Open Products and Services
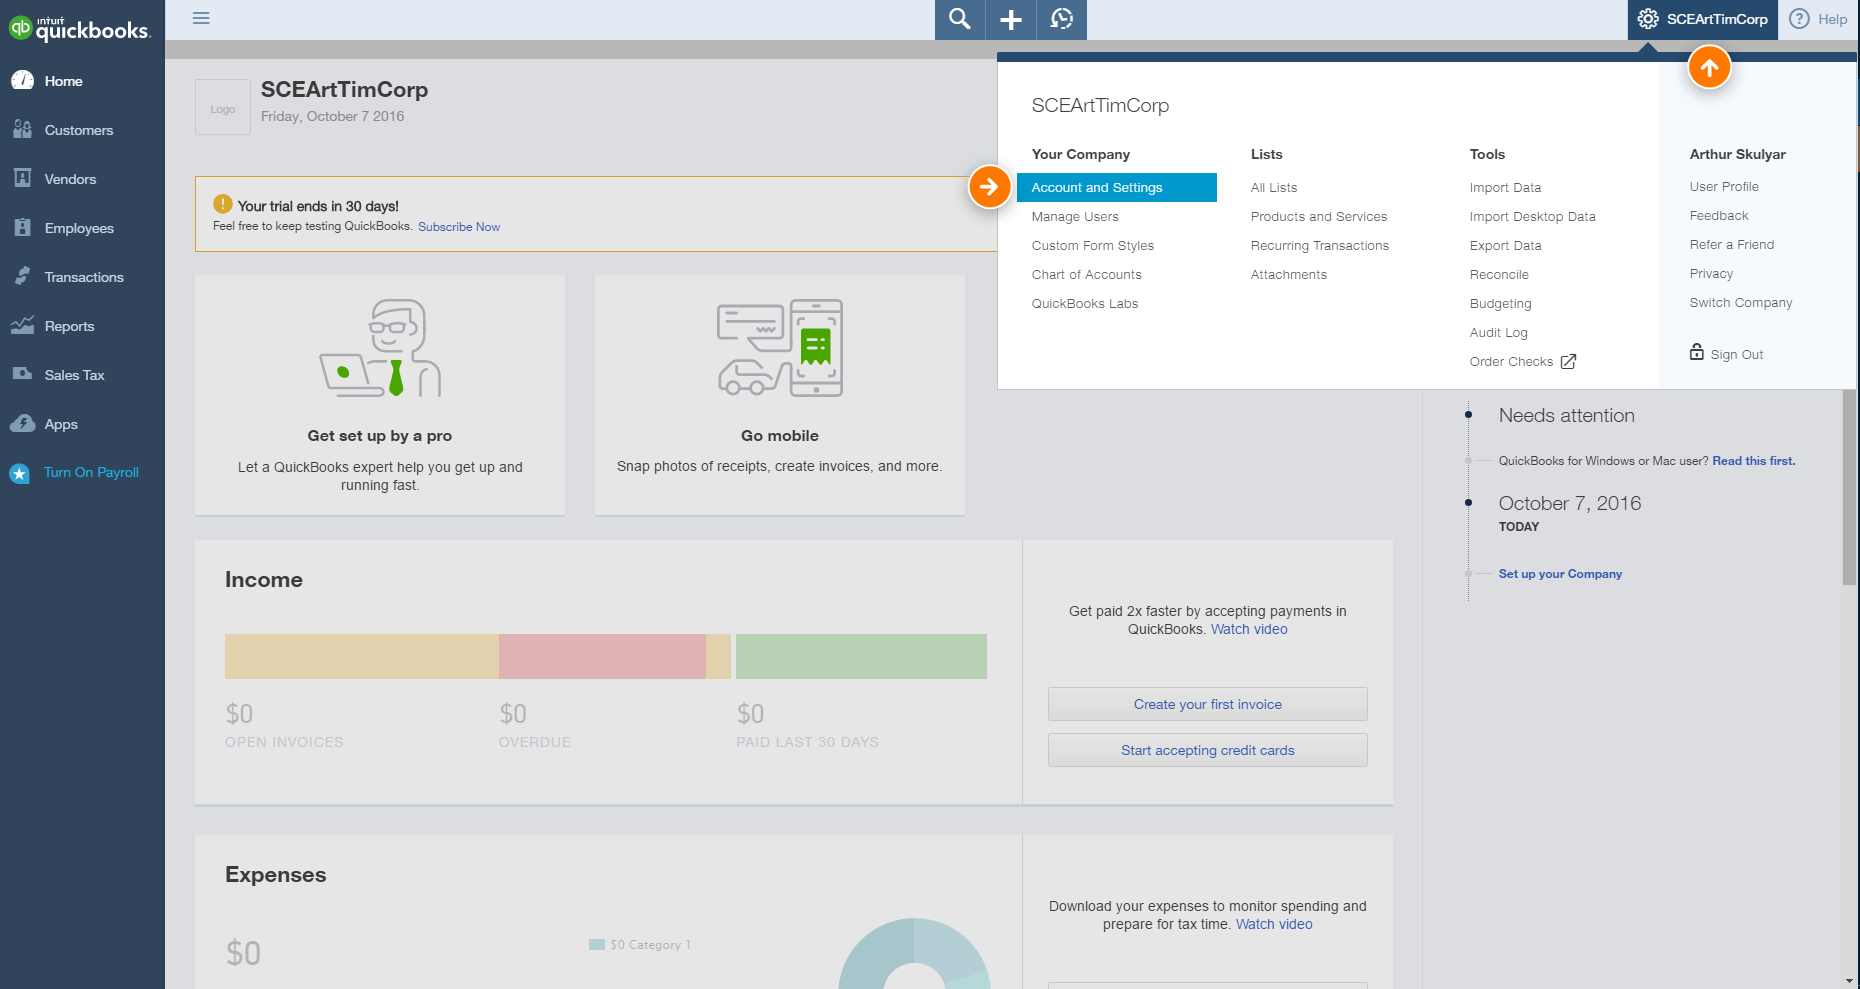The height and width of the screenshot is (989, 1860). [x=1319, y=216]
